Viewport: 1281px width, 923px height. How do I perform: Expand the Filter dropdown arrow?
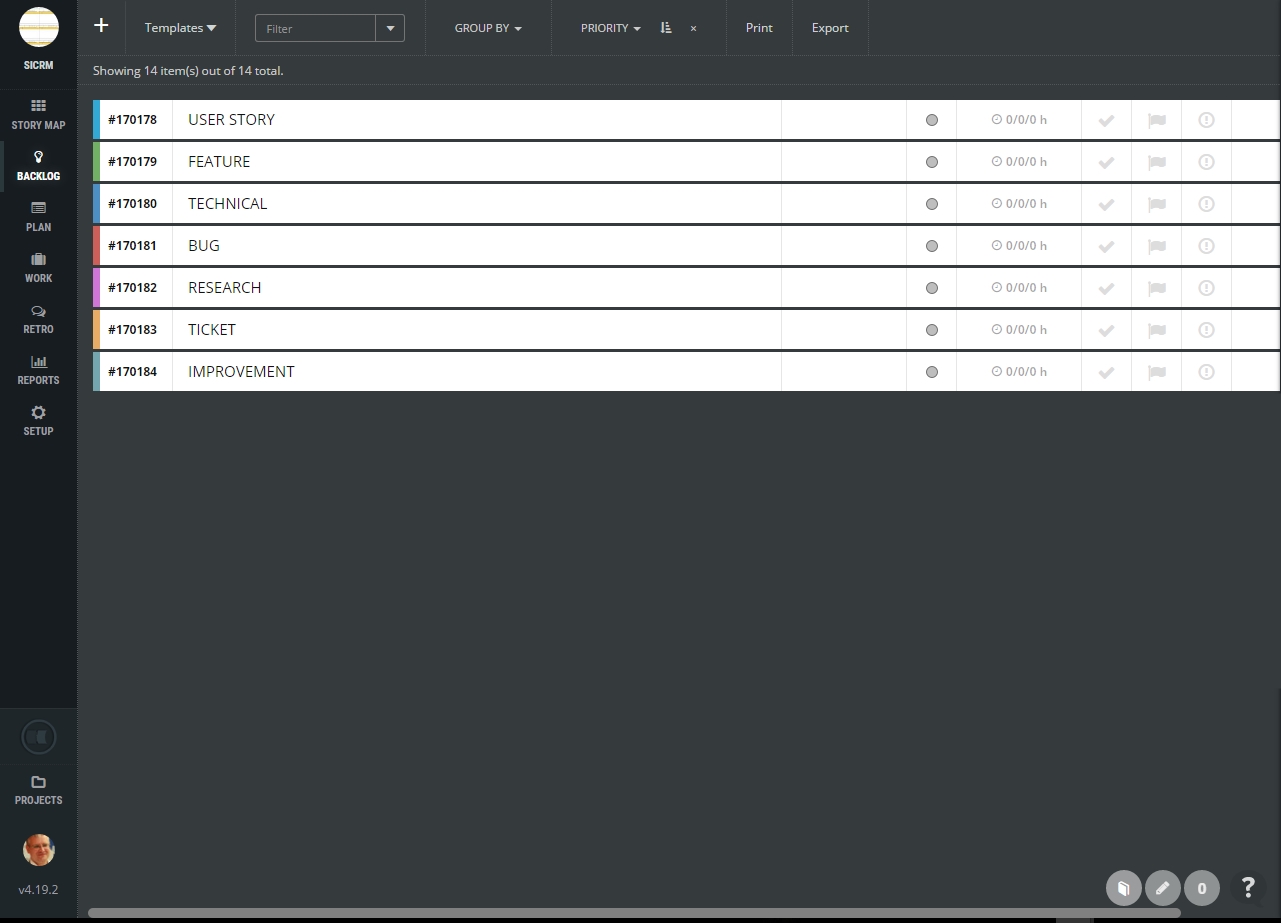tap(390, 28)
